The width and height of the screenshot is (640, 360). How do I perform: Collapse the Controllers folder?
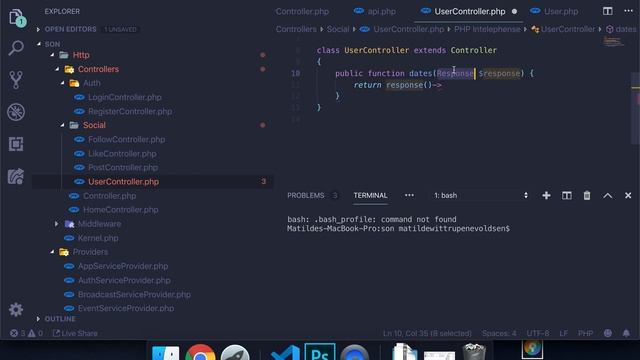point(57,69)
